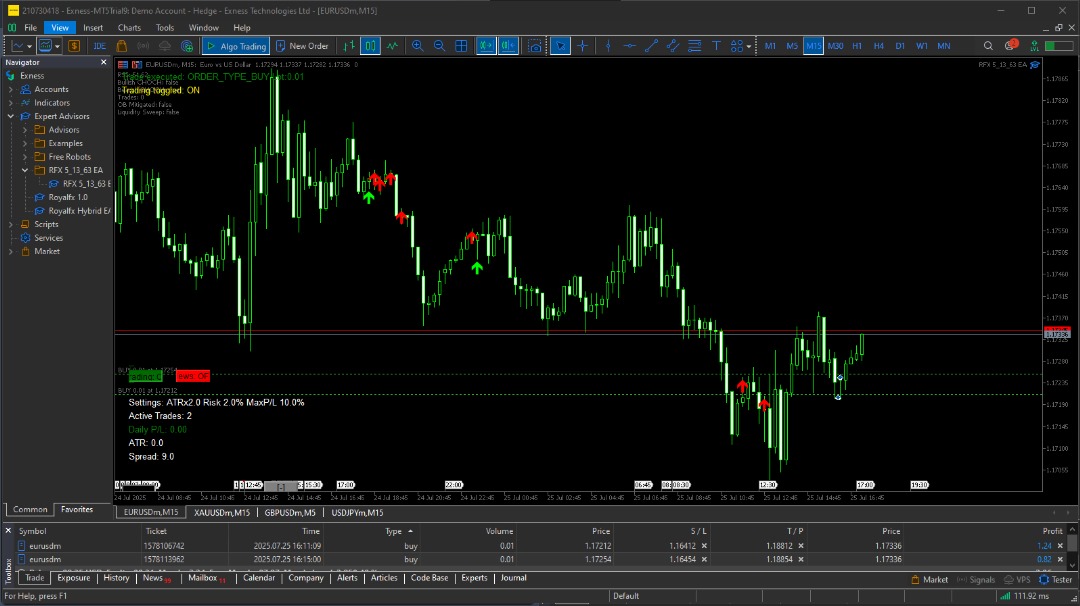Open the Journal tab in Toolbox
This screenshot has height=606, width=1080.
tap(513, 578)
